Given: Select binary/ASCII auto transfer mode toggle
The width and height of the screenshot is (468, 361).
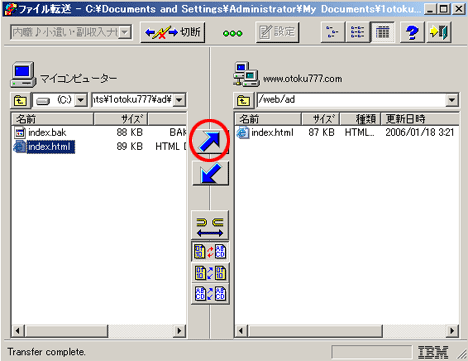Looking at the screenshot, I should (x=210, y=252).
